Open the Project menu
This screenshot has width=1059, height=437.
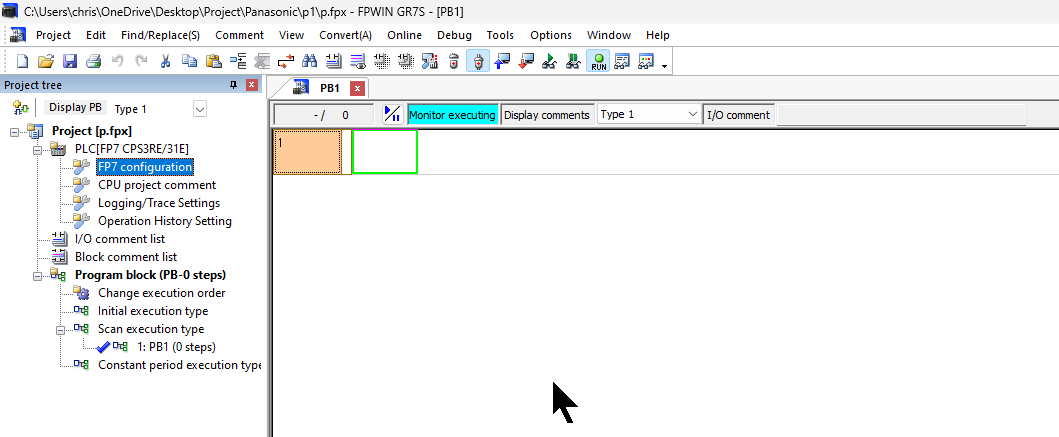click(x=53, y=35)
